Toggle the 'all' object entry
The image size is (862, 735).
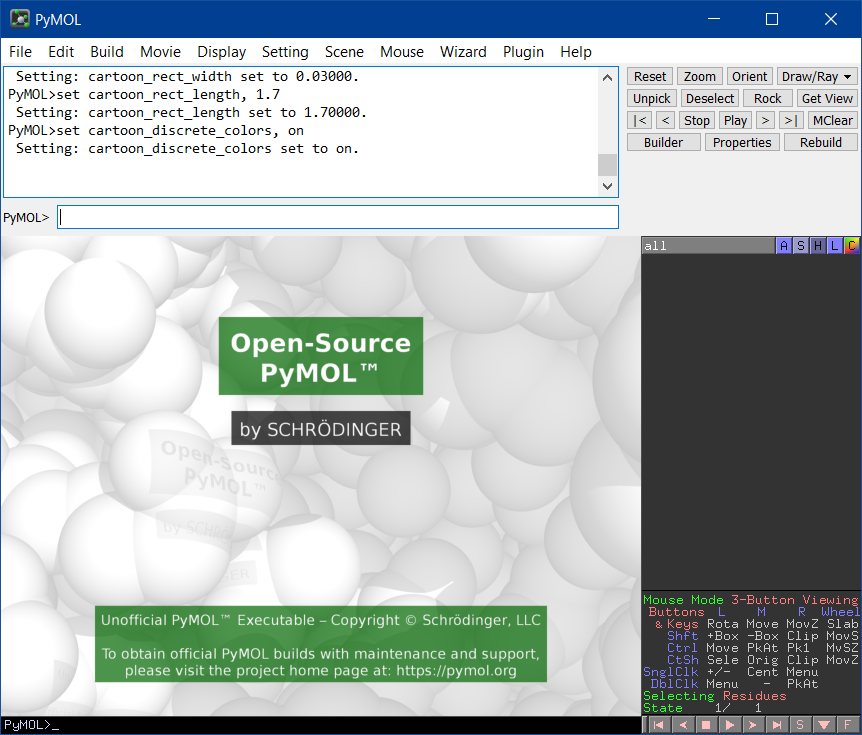[708, 246]
